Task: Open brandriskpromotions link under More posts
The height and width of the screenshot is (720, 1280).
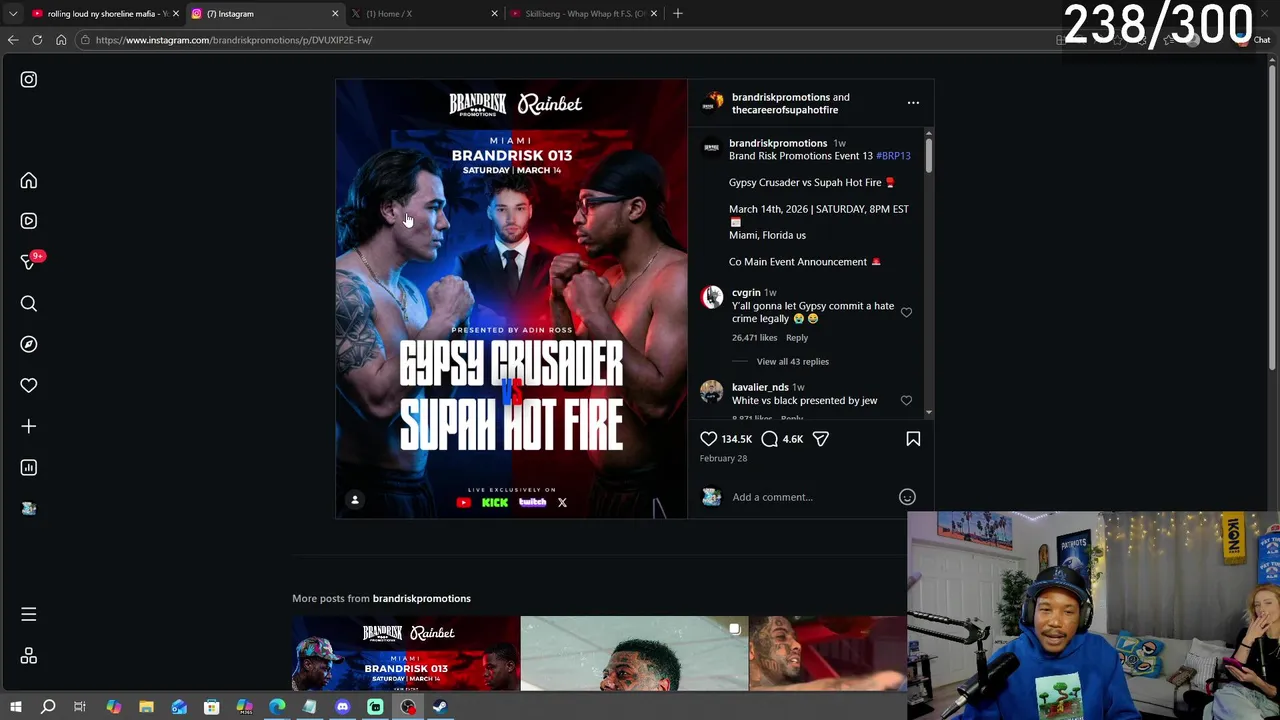Action: coord(421,598)
